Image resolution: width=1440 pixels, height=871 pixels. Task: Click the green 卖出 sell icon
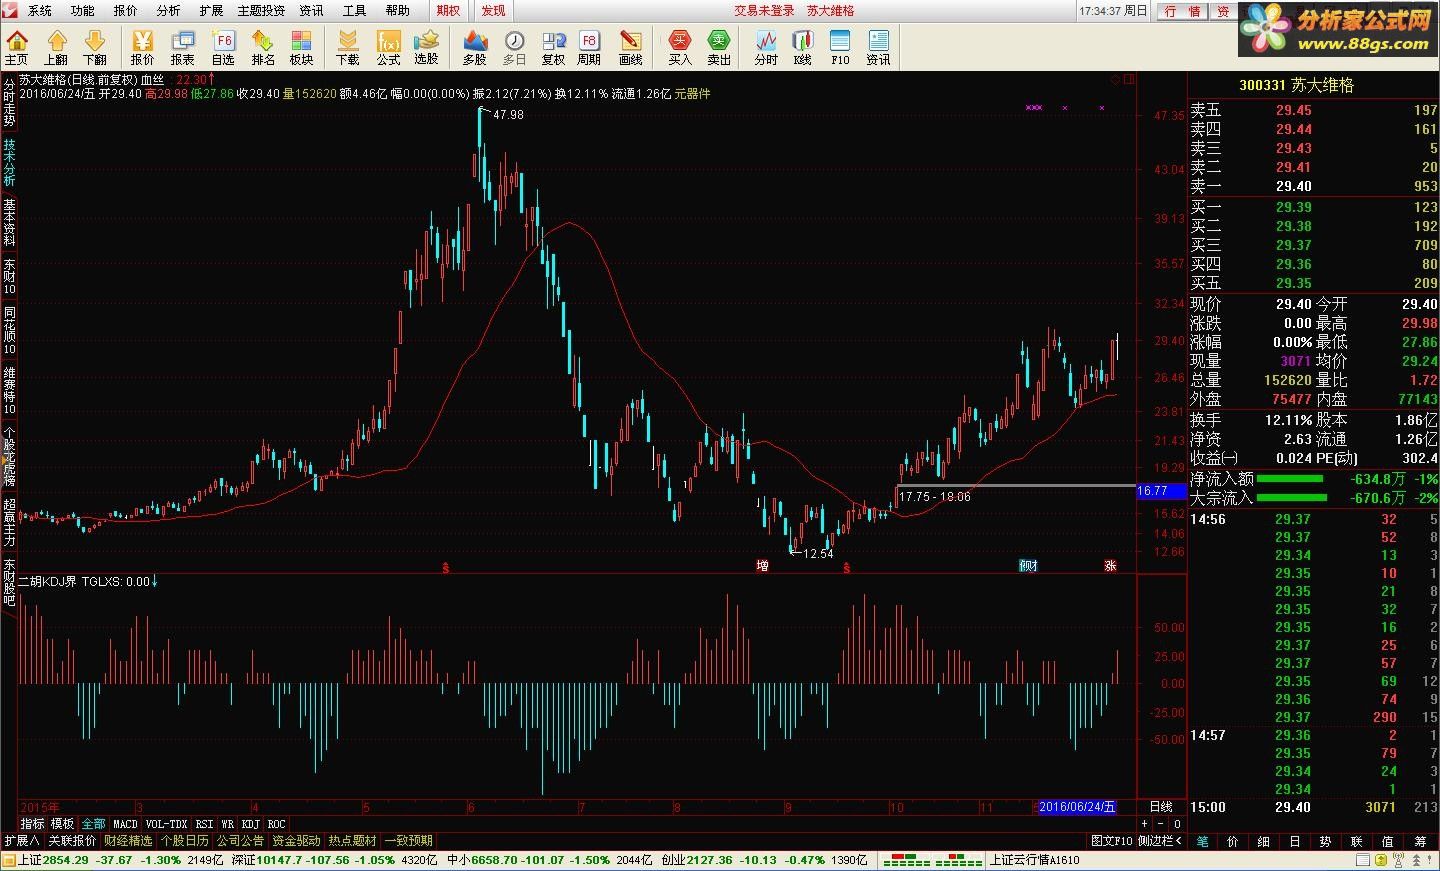tap(719, 47)
